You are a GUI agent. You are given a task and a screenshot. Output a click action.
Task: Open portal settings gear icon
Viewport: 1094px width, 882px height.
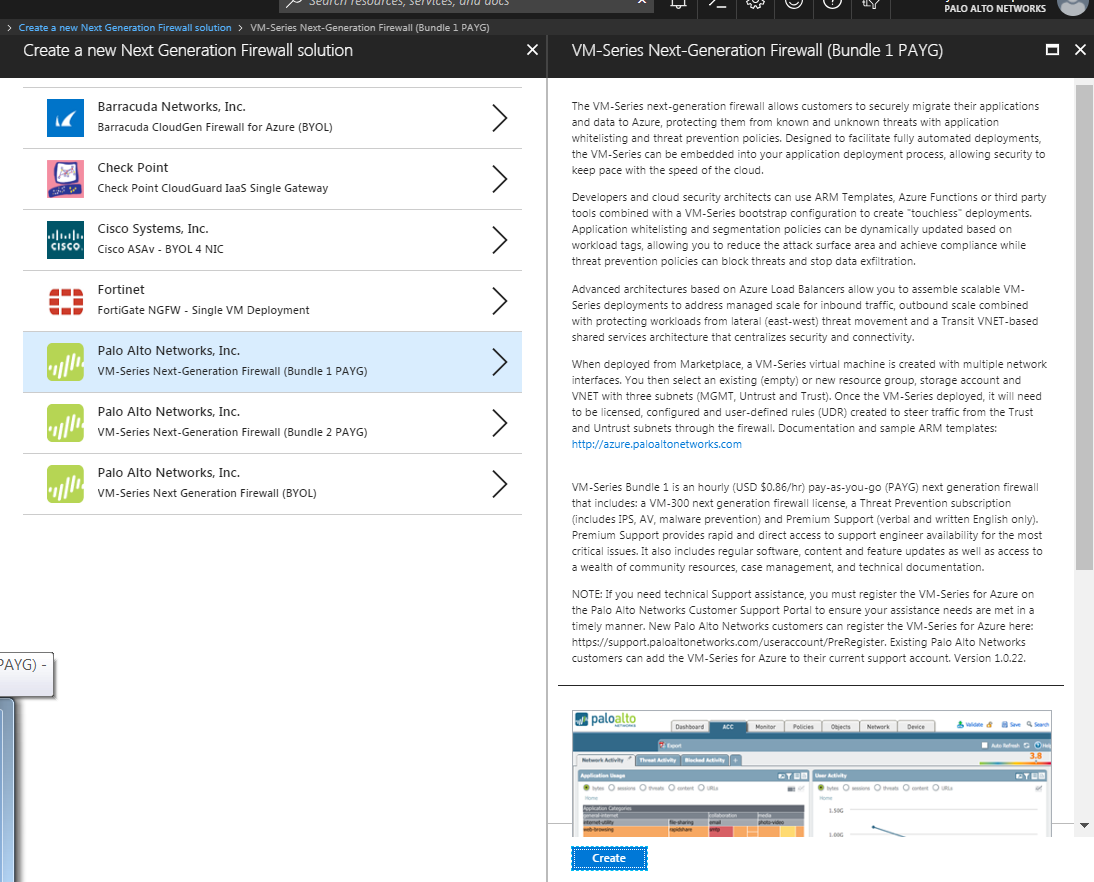(755, 3)
